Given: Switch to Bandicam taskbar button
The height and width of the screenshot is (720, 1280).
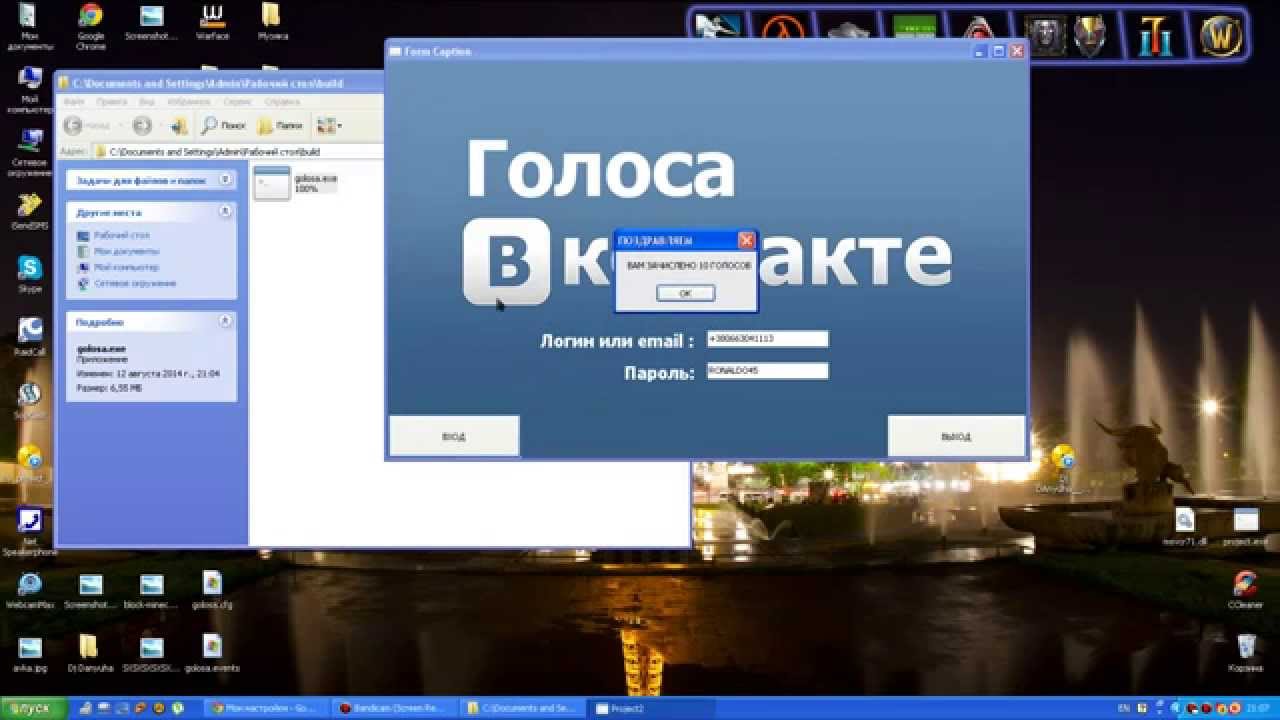Looking at the screenshot, I should 397,708.
